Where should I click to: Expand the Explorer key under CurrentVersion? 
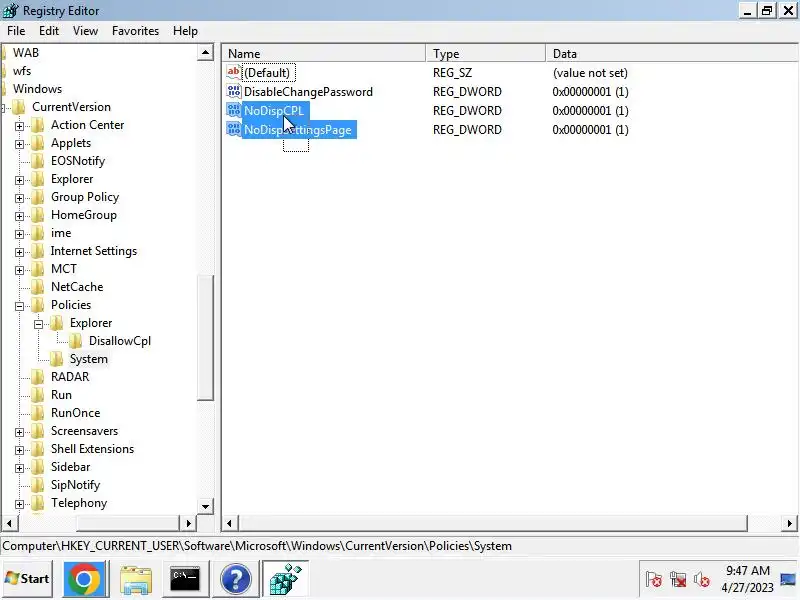click(x=19, y=180)
